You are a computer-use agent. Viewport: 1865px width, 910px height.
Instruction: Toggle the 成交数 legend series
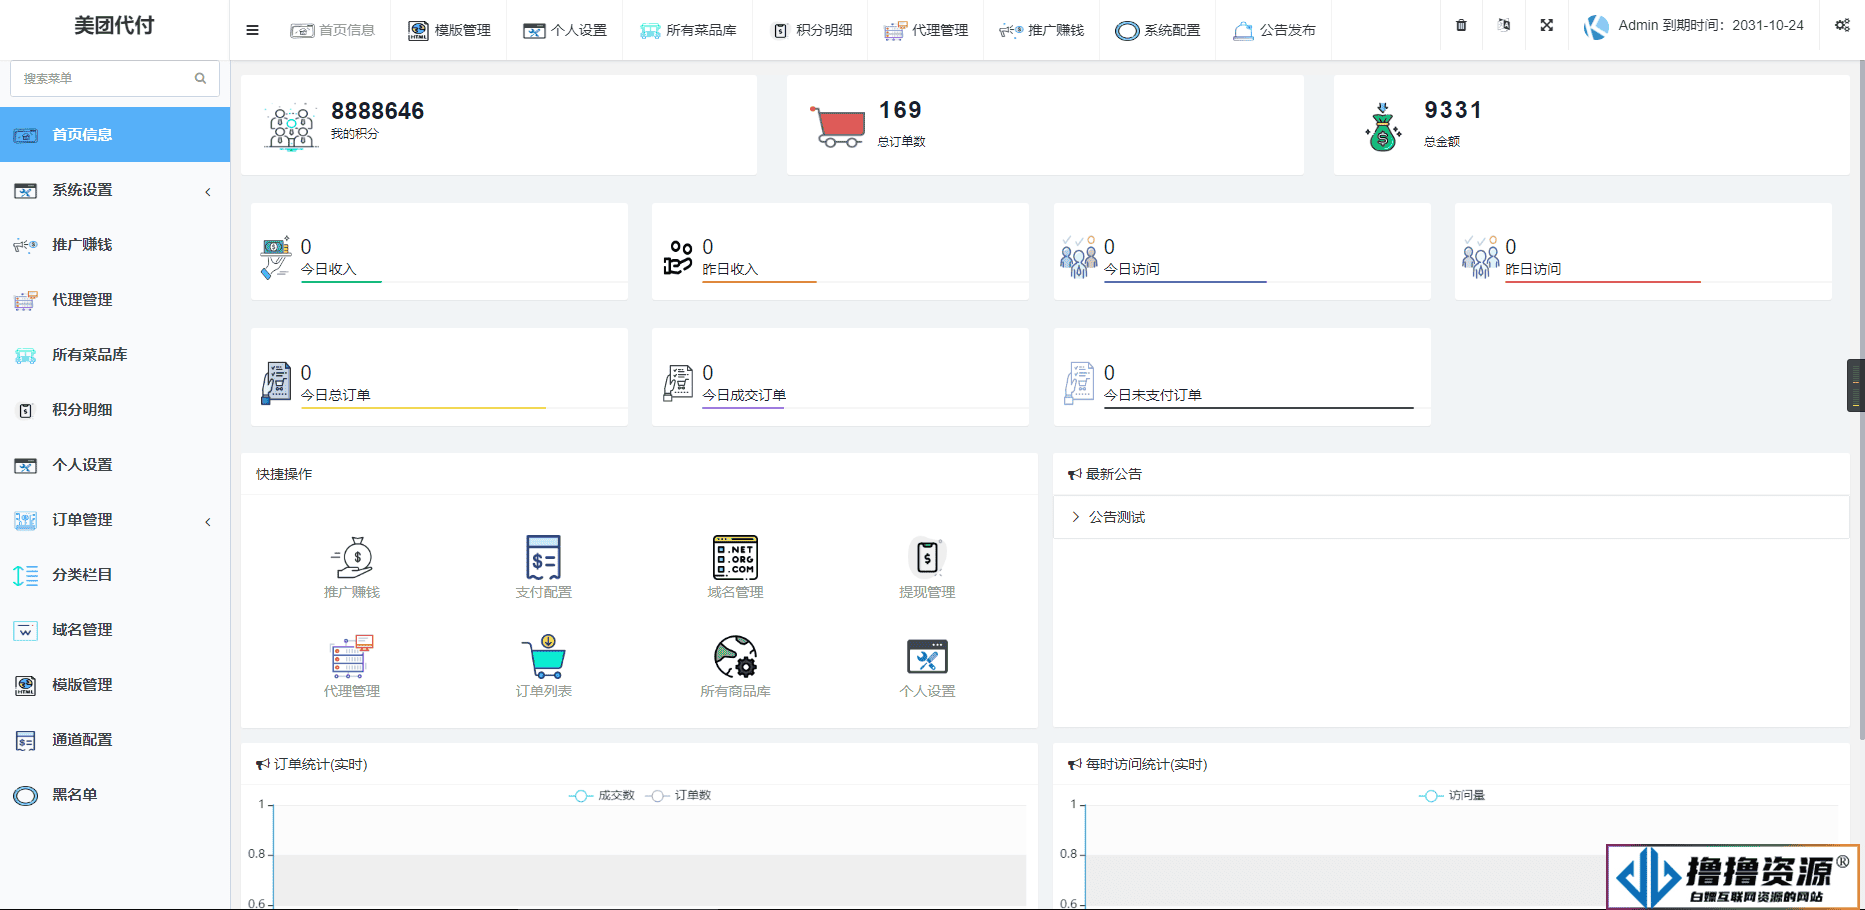pos(602,795)
